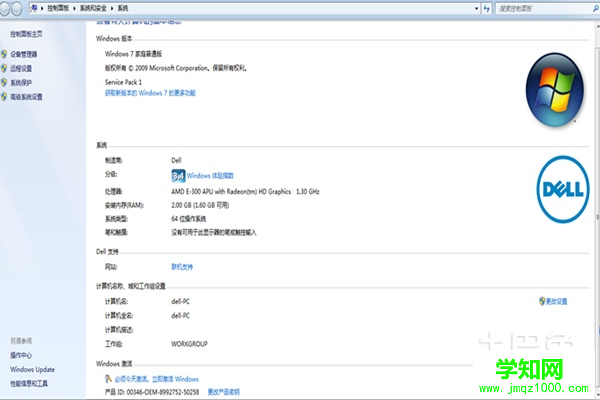This screenshot has height=400, width=600.
Task: Click the 64 位操作系统 system type value
Action: (x=189, y=219)
